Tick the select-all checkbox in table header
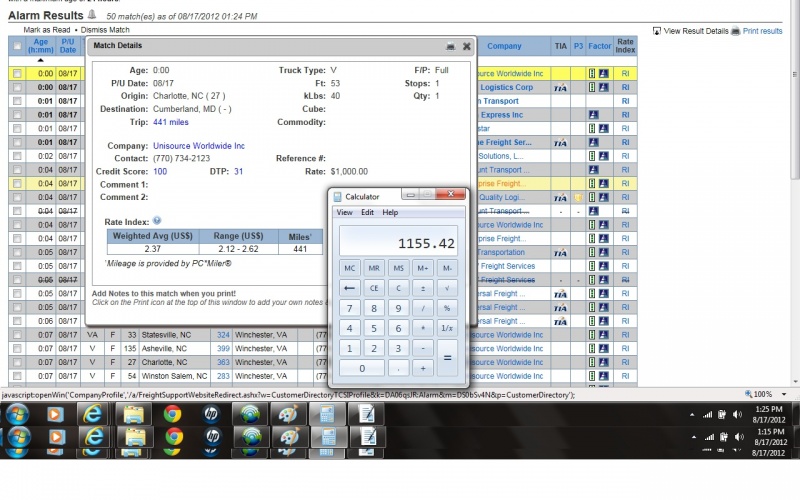Viewport: 800px width, 500px height. pos(17,46)
